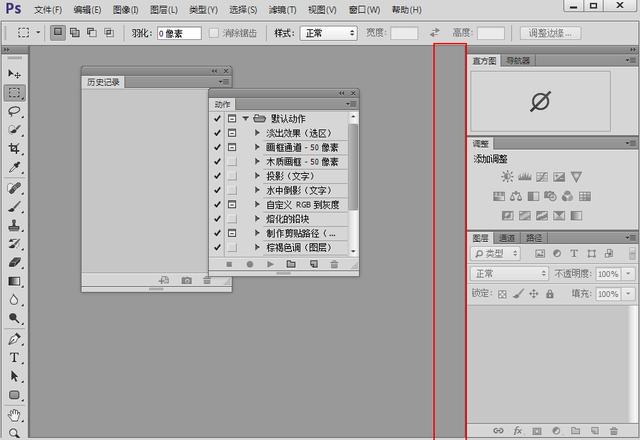This screenshot has height=440, width=640.
Task: Expand the 棕褐色调（图层）action
Action: click(257, 247)
